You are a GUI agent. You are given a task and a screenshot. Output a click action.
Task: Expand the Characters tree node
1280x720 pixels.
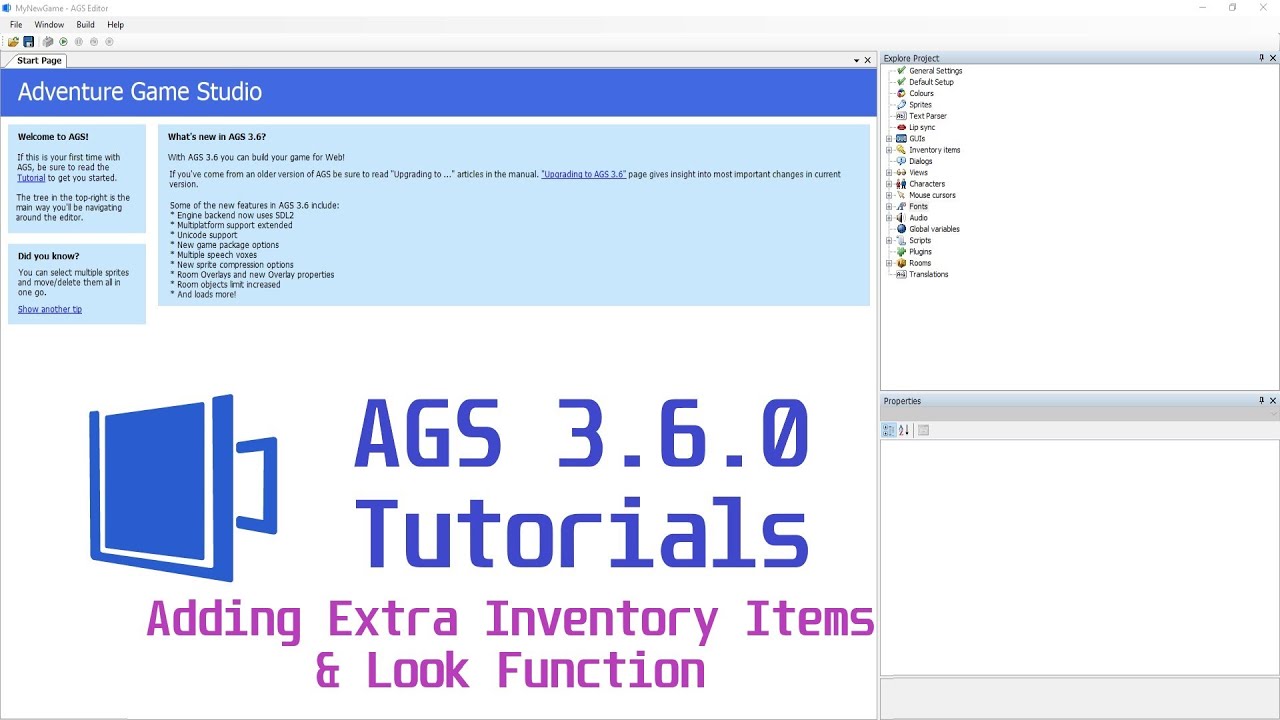point(889,184)
